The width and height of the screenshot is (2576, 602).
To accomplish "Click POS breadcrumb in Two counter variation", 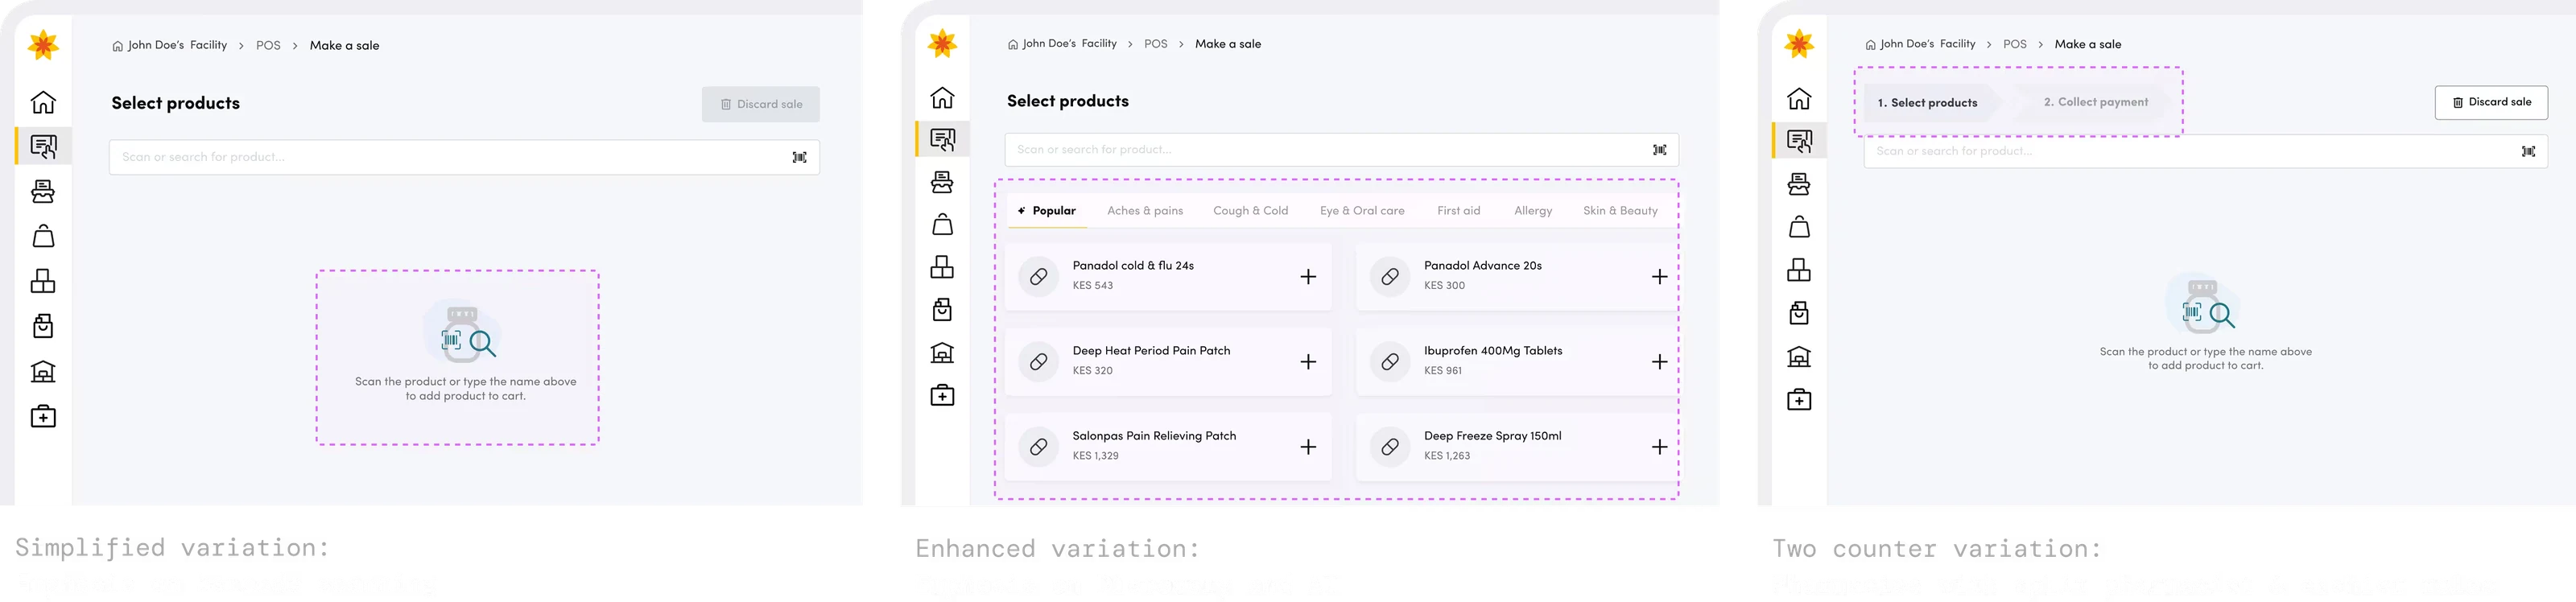I will click(x=2015, y=44).
